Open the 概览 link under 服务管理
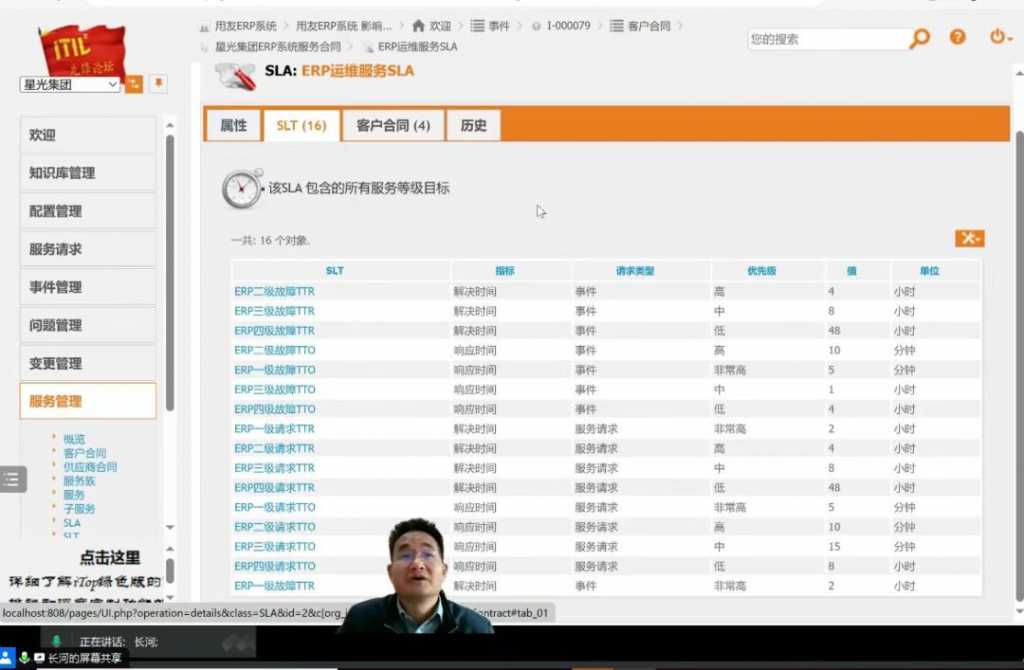 (x=74, y=439)
